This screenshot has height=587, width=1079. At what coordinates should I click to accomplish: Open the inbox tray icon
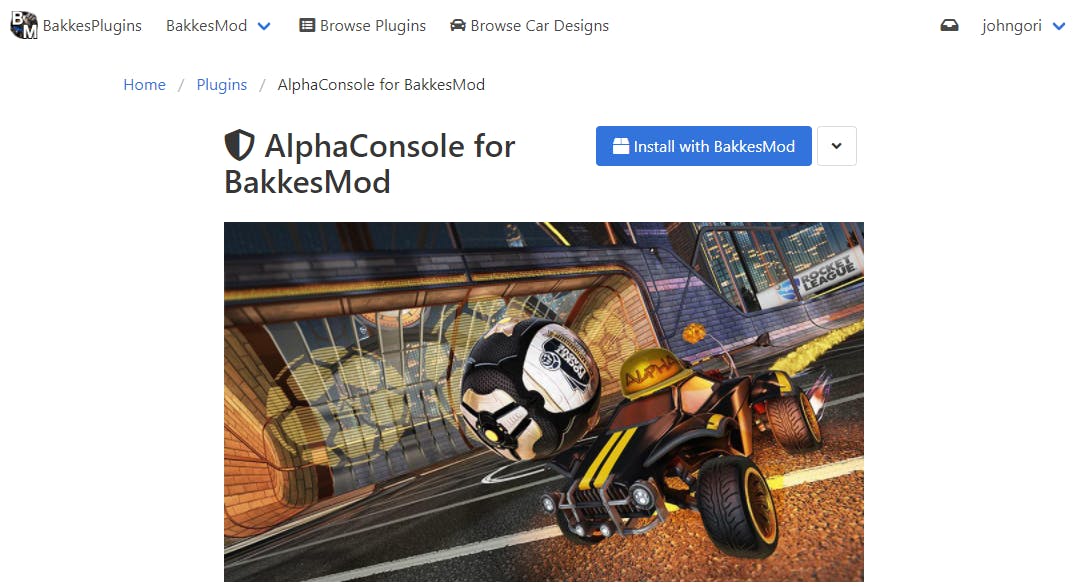(x=949, y=25)
